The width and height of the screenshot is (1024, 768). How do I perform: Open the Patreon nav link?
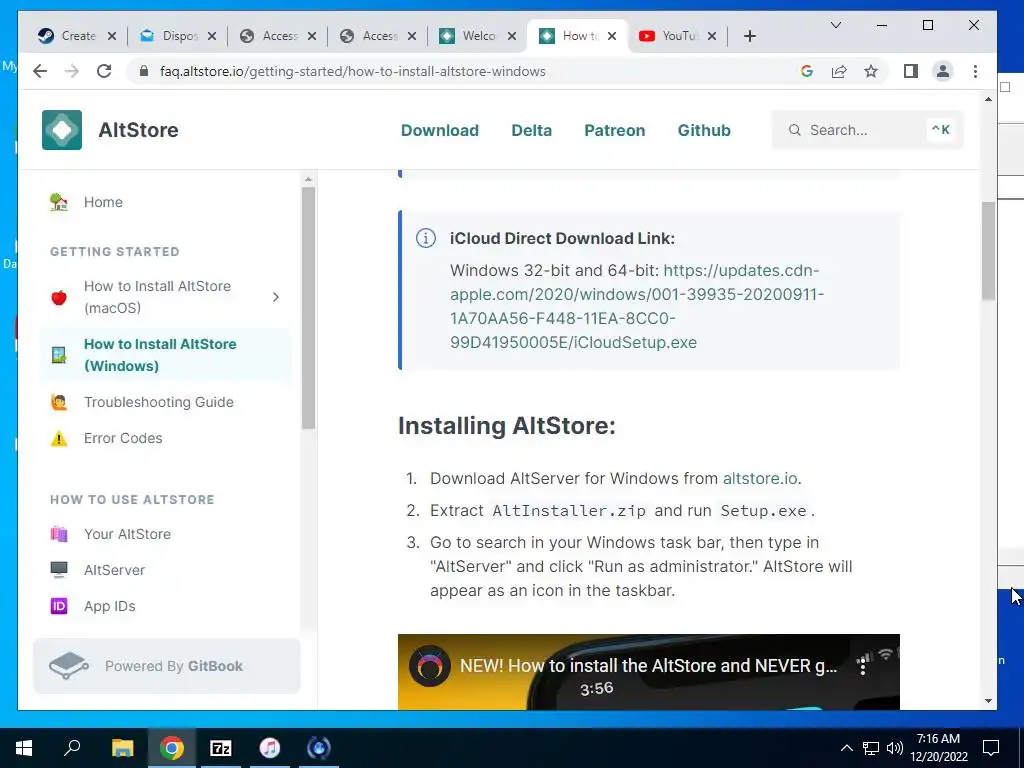(615, 130)
